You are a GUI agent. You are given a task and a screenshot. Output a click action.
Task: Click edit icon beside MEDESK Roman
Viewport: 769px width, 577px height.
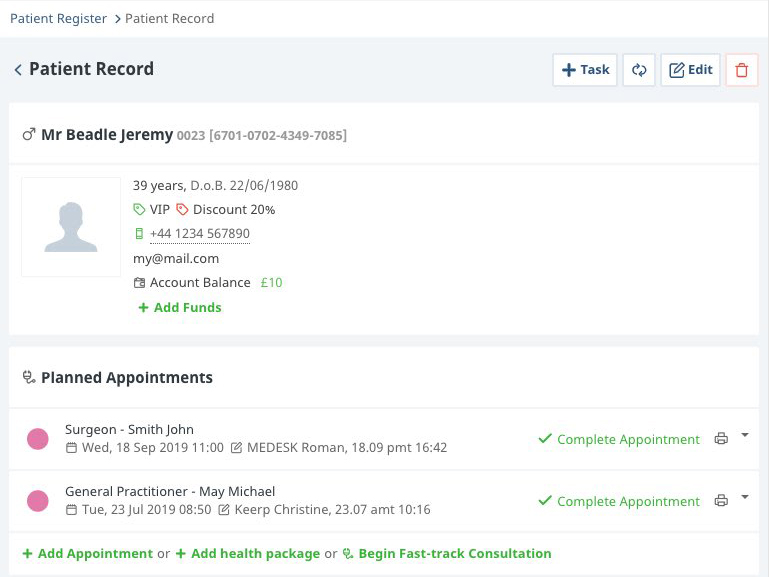[236, 448]
